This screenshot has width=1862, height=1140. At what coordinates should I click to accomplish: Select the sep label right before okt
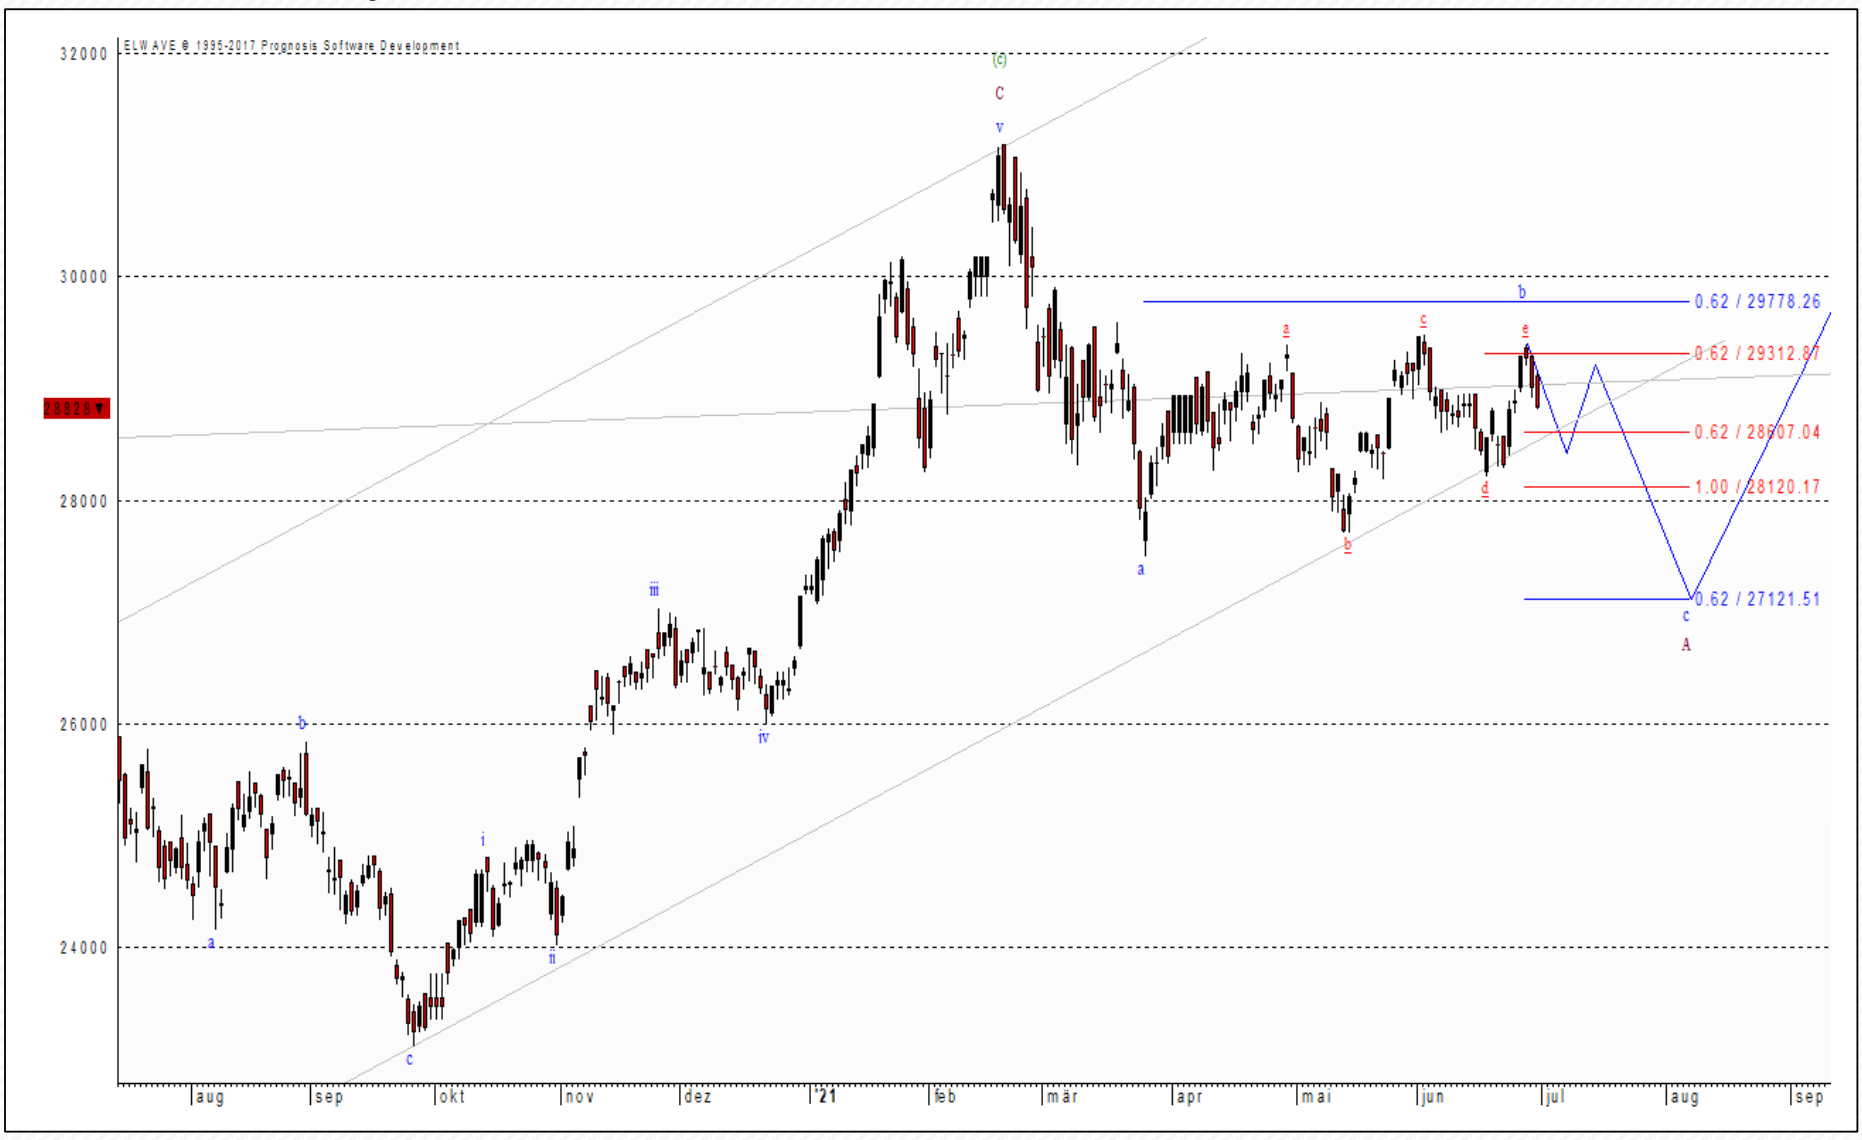coord(329,1097)
